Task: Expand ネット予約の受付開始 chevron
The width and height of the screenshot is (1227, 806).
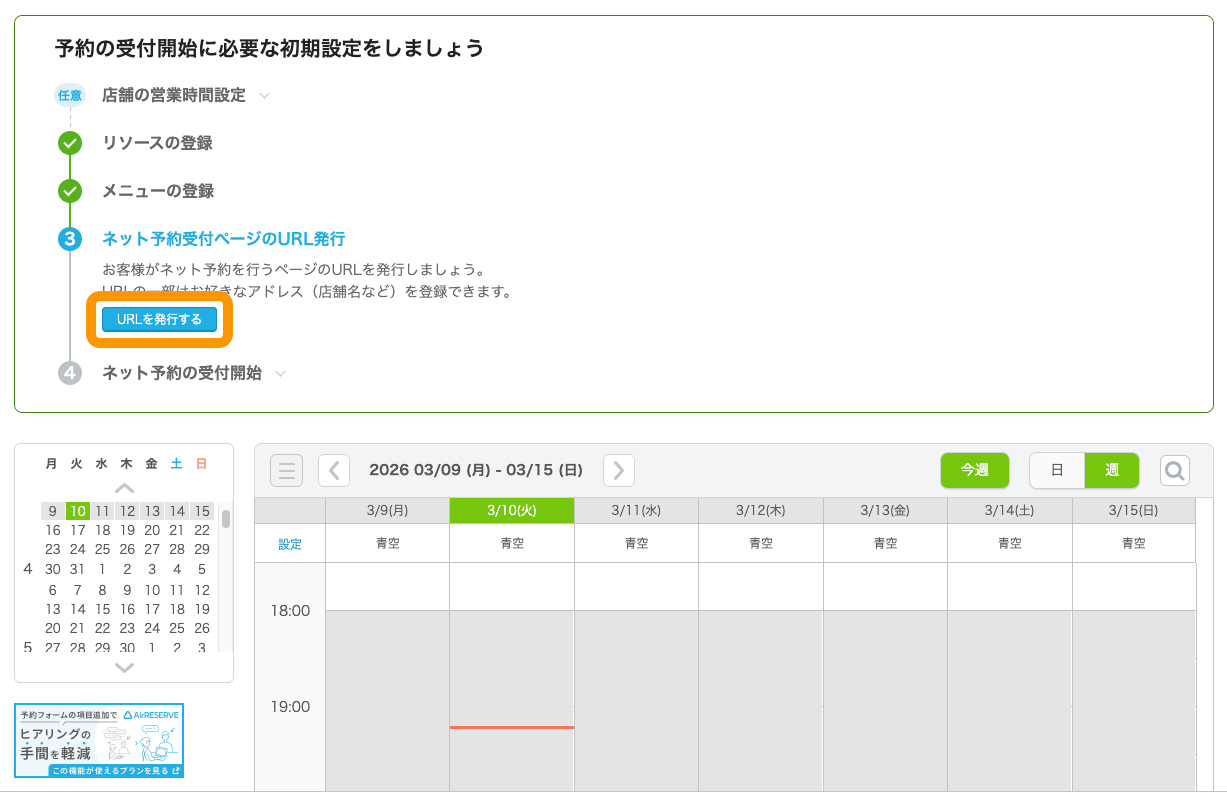Action: tap(280, 374)
